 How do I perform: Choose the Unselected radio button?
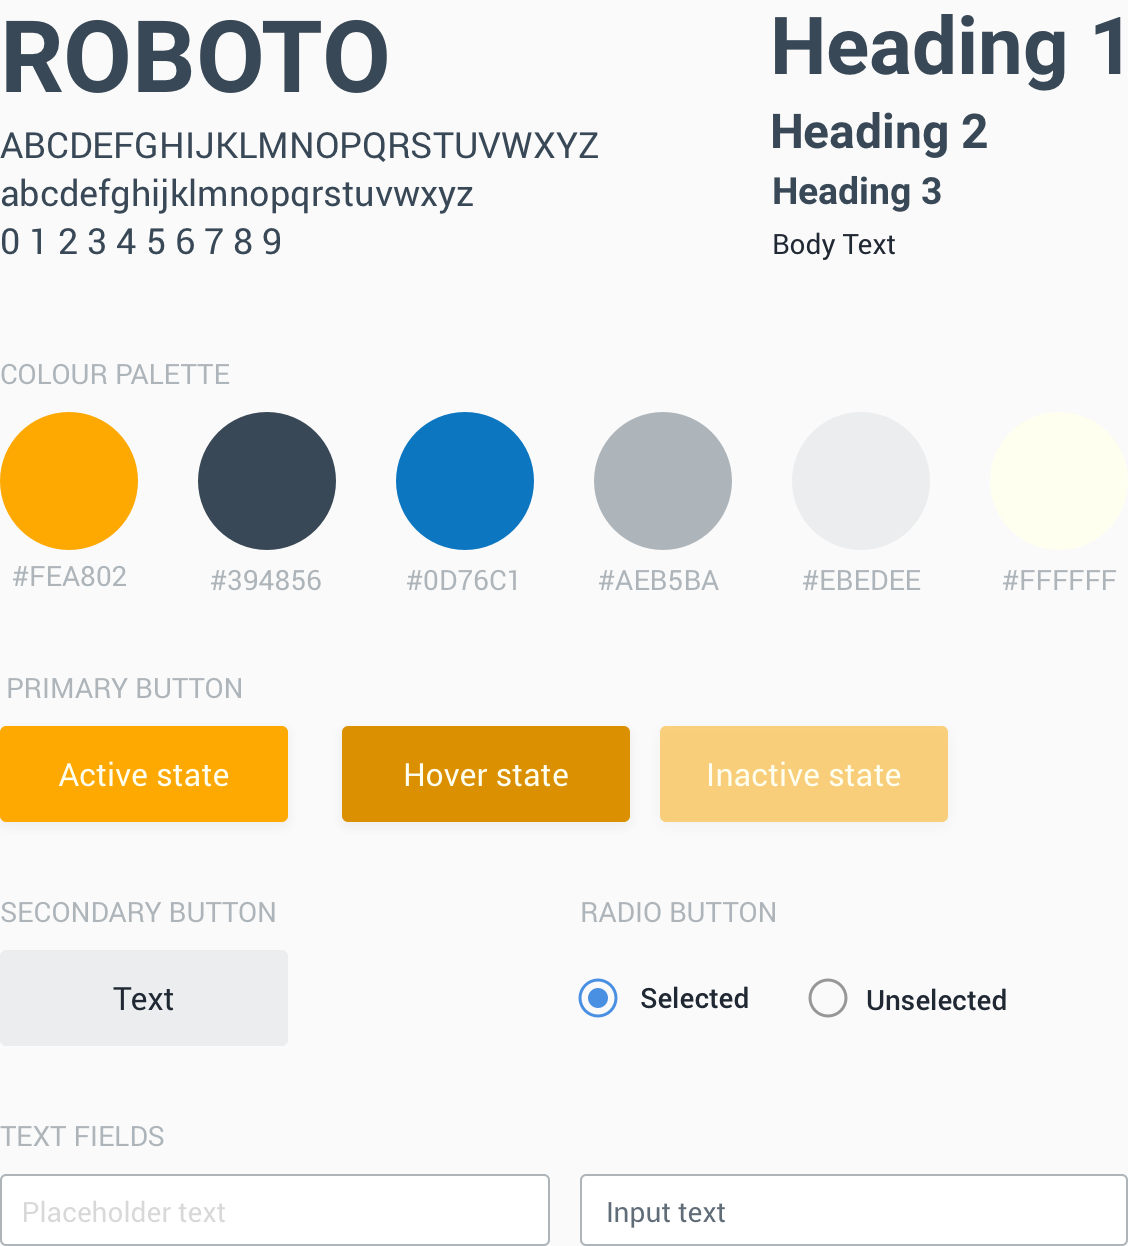(x=828, y=998)
